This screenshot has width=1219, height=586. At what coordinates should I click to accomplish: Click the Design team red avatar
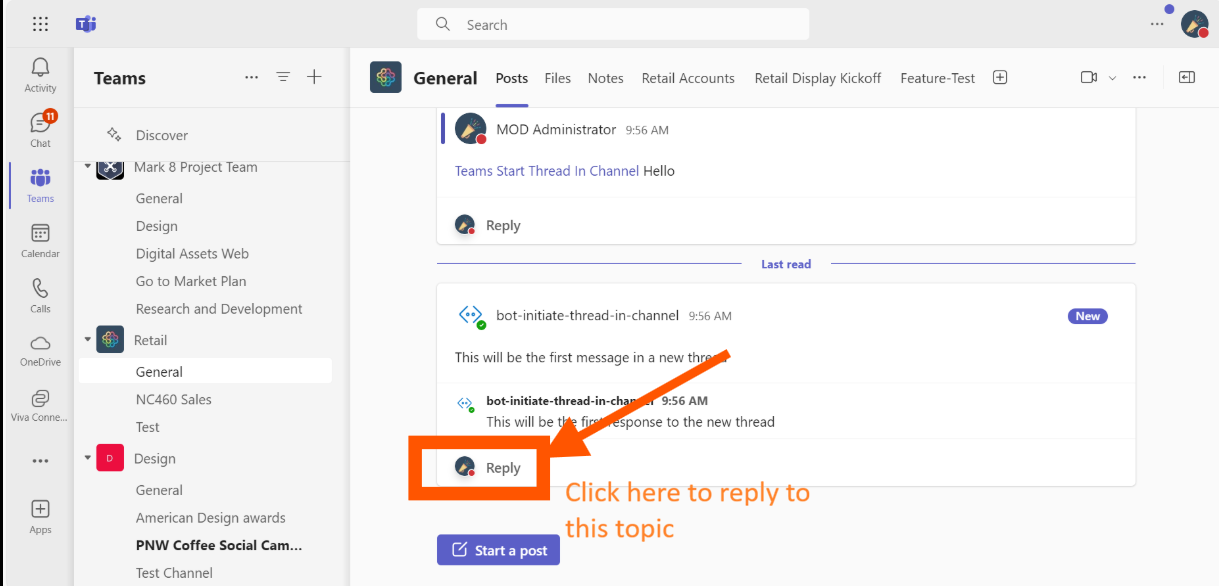point(110,458)
